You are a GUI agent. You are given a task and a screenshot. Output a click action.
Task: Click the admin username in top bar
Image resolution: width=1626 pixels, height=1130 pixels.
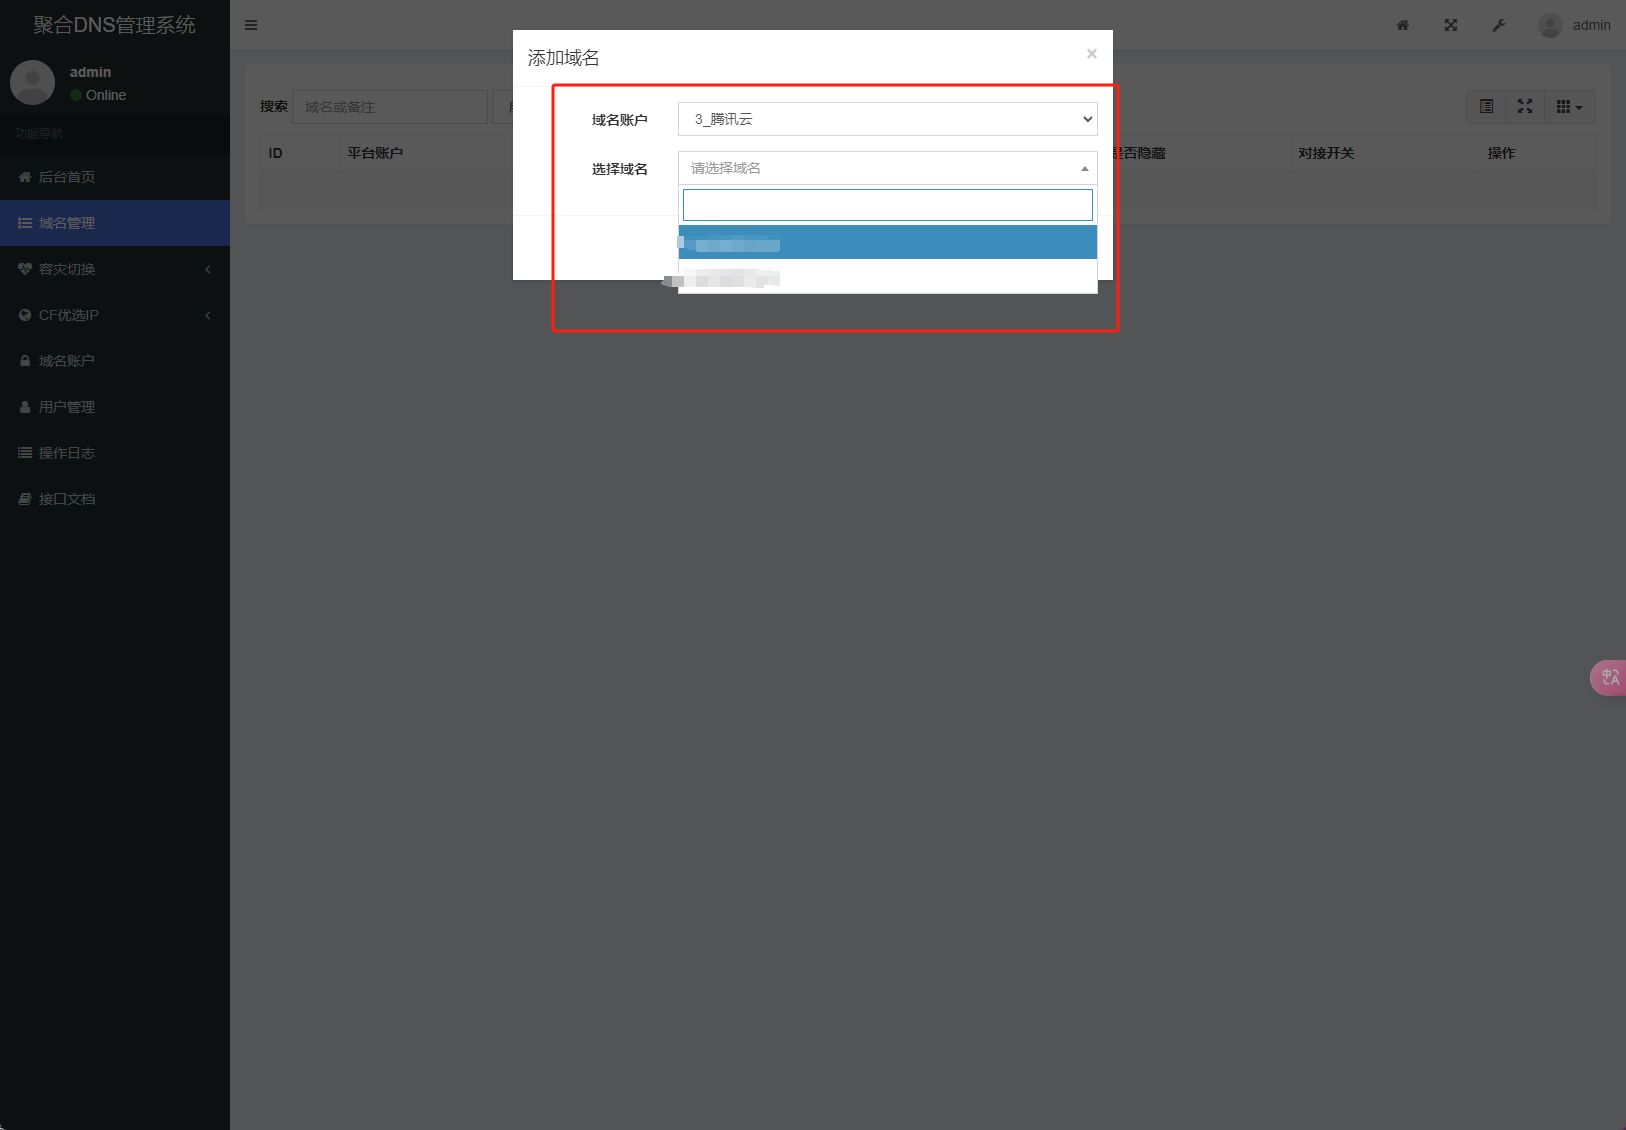coord(1591,25)
